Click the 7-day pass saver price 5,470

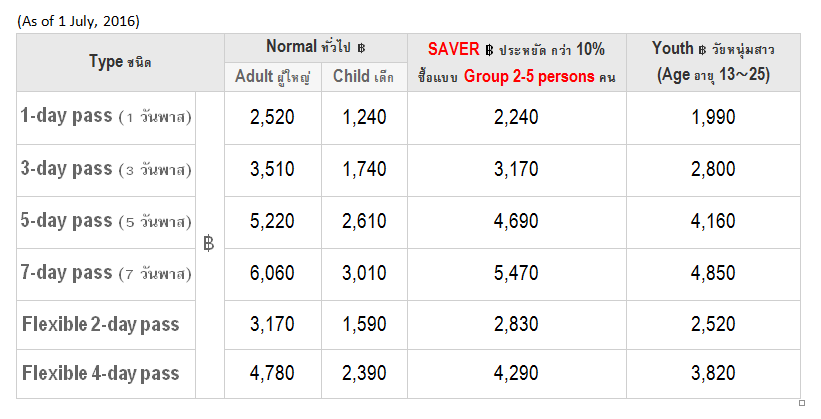click(x=517, y=274)
